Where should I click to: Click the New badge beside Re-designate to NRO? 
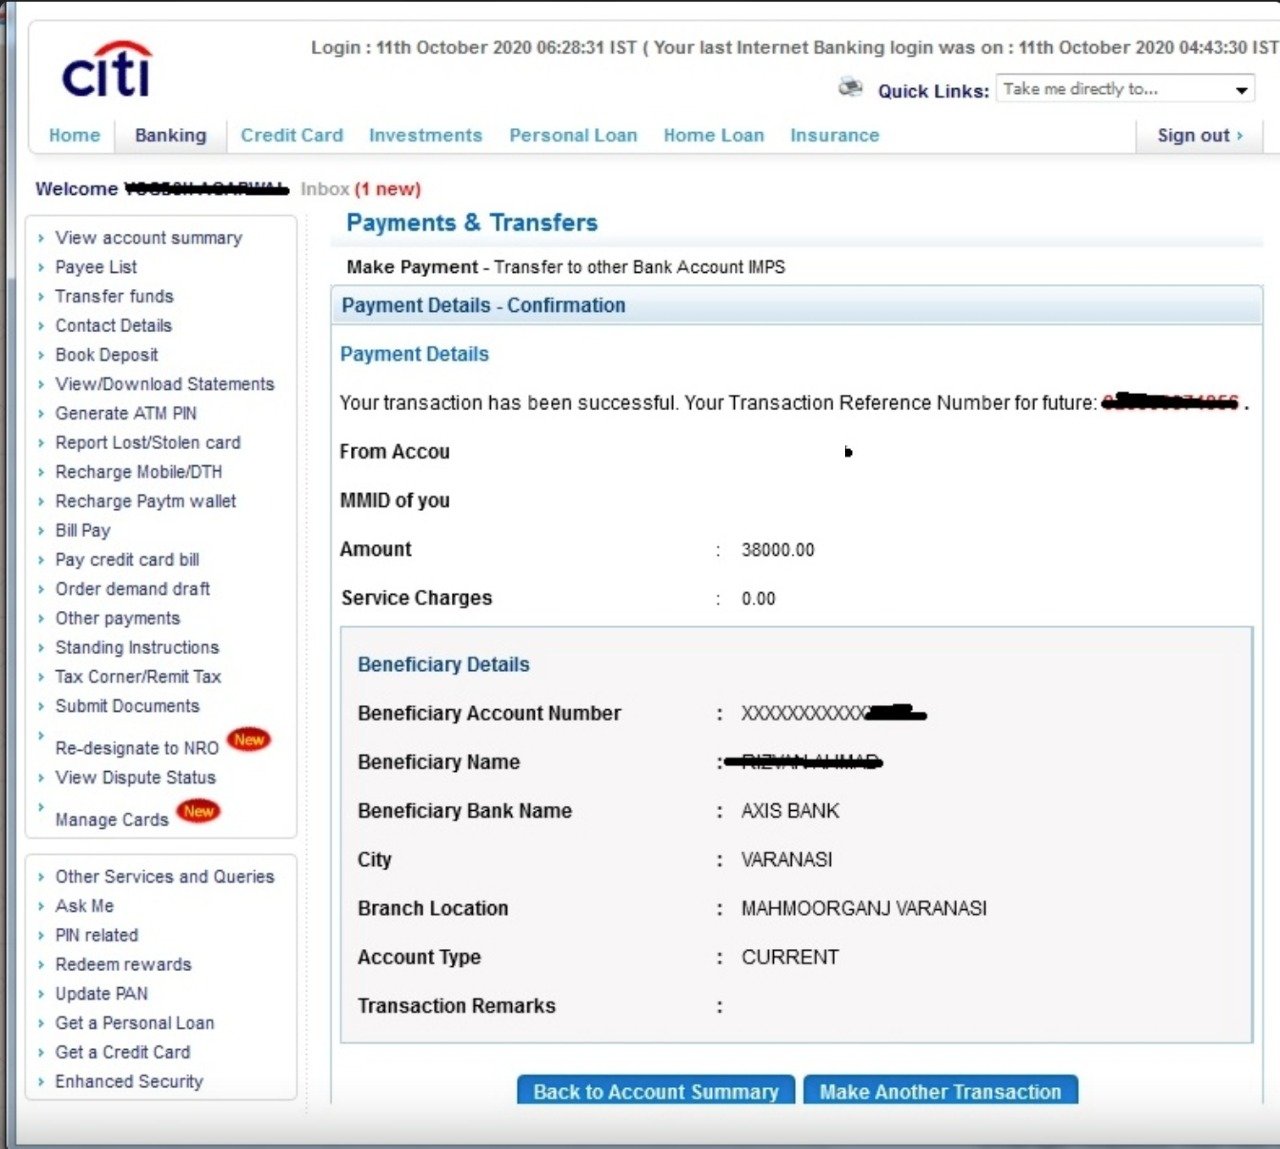click(x=249, y=740)
